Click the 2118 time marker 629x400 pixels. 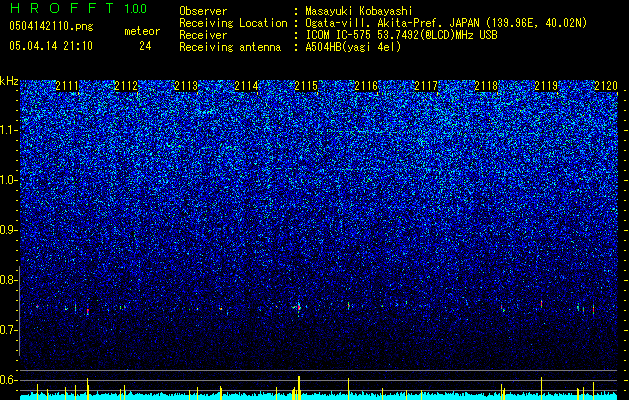click(x=486, y=85)
